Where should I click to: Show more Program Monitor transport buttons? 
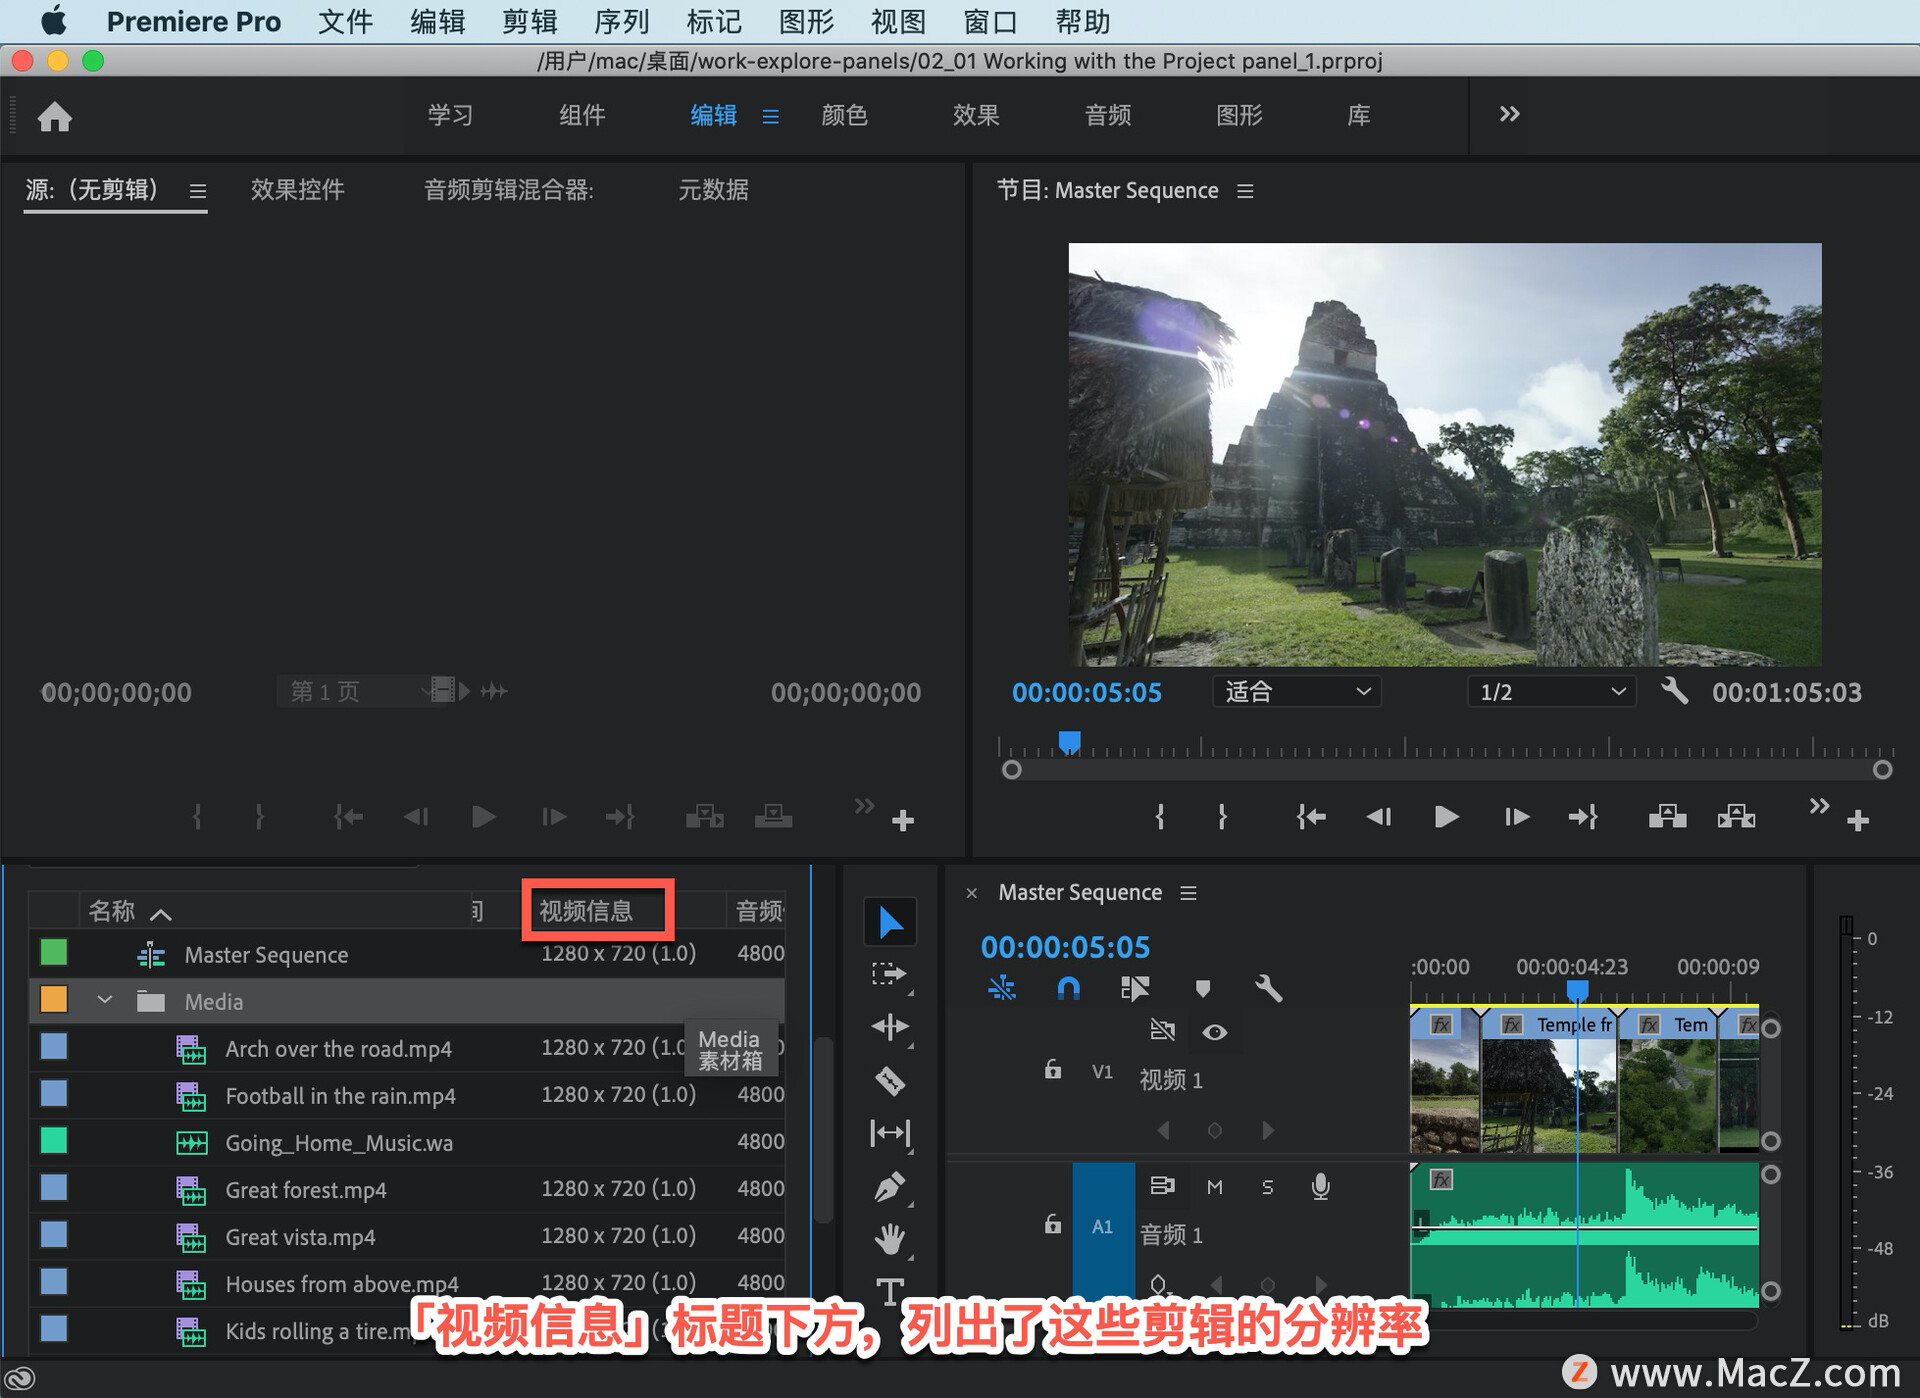pos(1819,806)
